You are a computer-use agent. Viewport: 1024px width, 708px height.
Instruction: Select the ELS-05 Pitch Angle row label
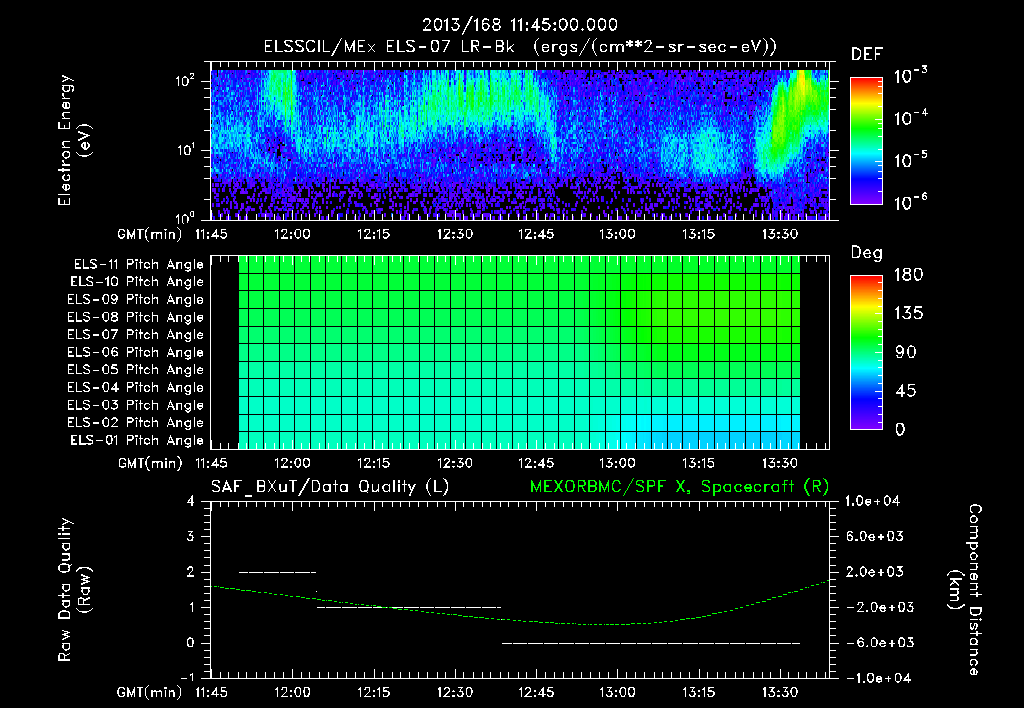136,370
